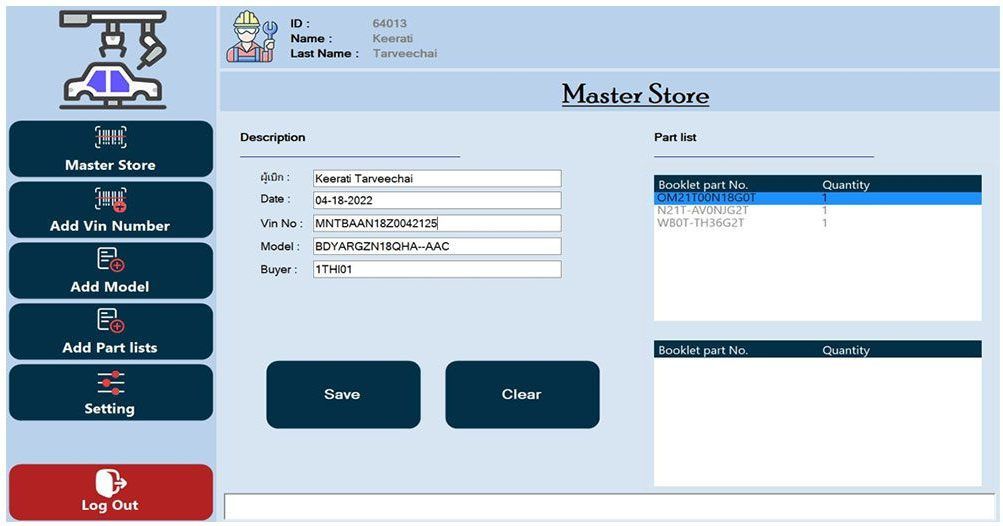Click the Add Model document-plus icon
This screenshot has width=1003, height=526.
[x=111, y=260]
